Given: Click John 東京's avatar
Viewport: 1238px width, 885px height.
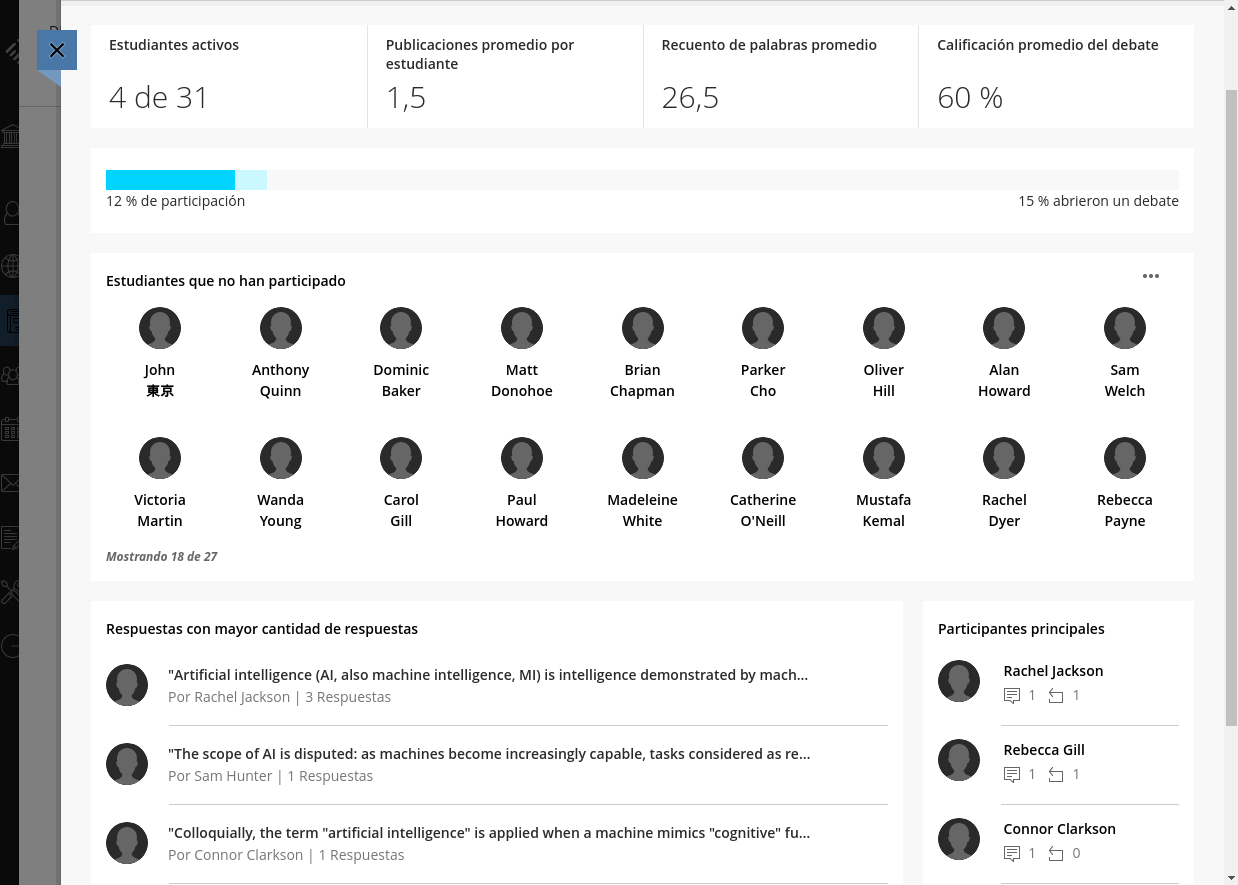Looking at the screenshot, I should pos(160,328).
